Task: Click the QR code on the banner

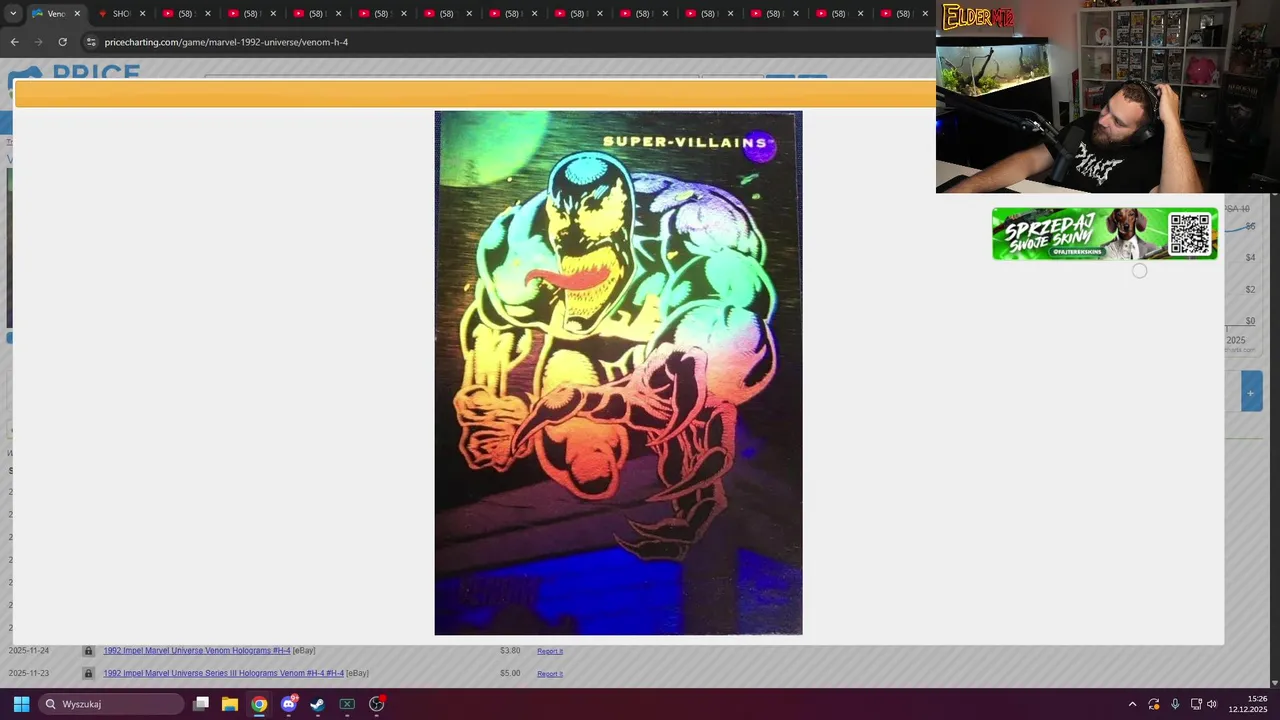Action: 1189,234
